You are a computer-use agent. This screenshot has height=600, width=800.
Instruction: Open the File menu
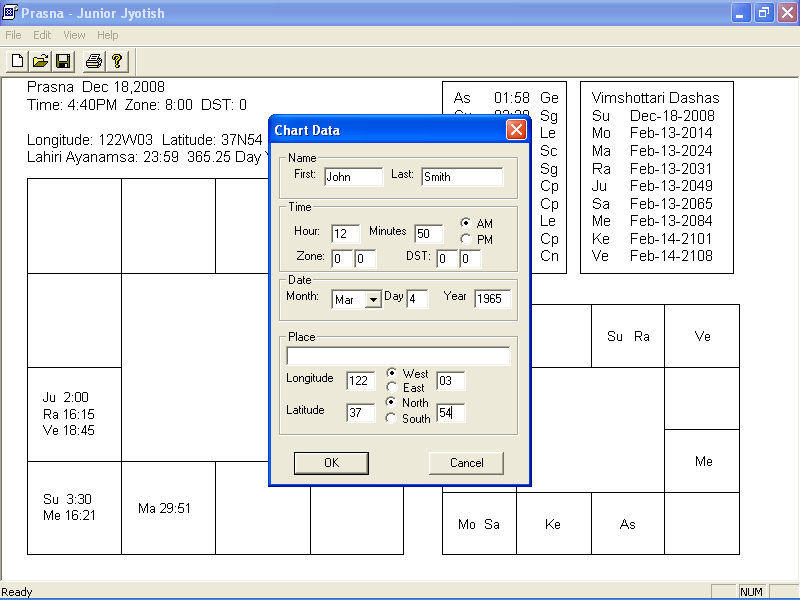point(13,35)
